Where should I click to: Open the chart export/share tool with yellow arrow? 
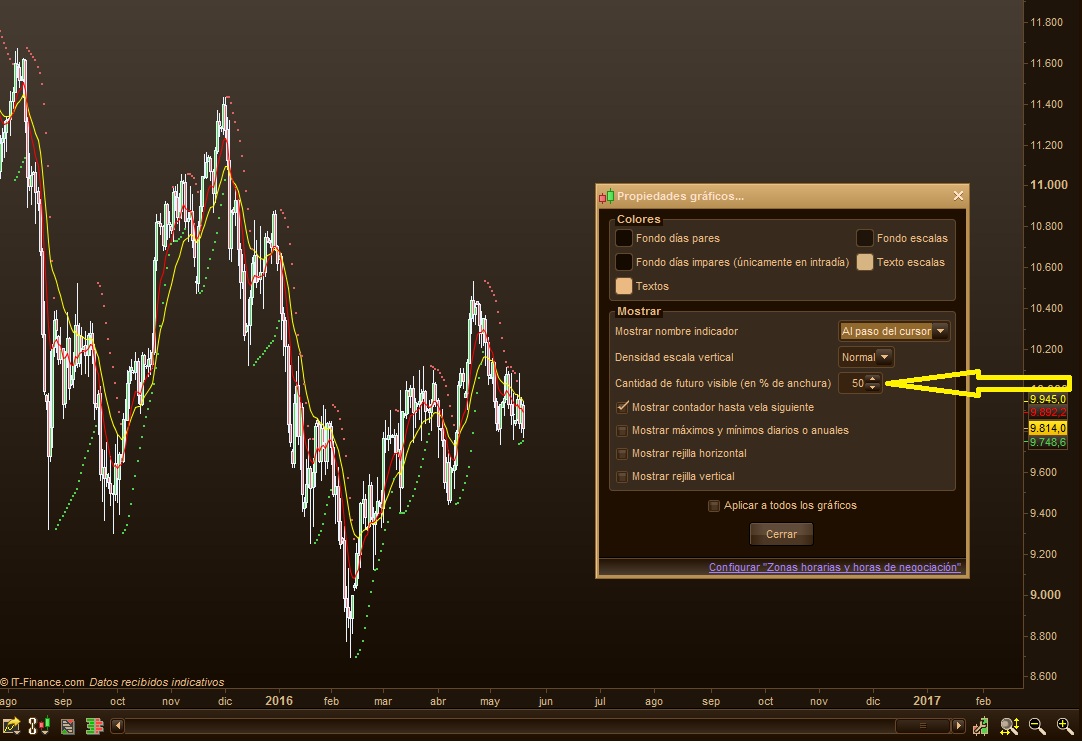click(x=12, y=725)
